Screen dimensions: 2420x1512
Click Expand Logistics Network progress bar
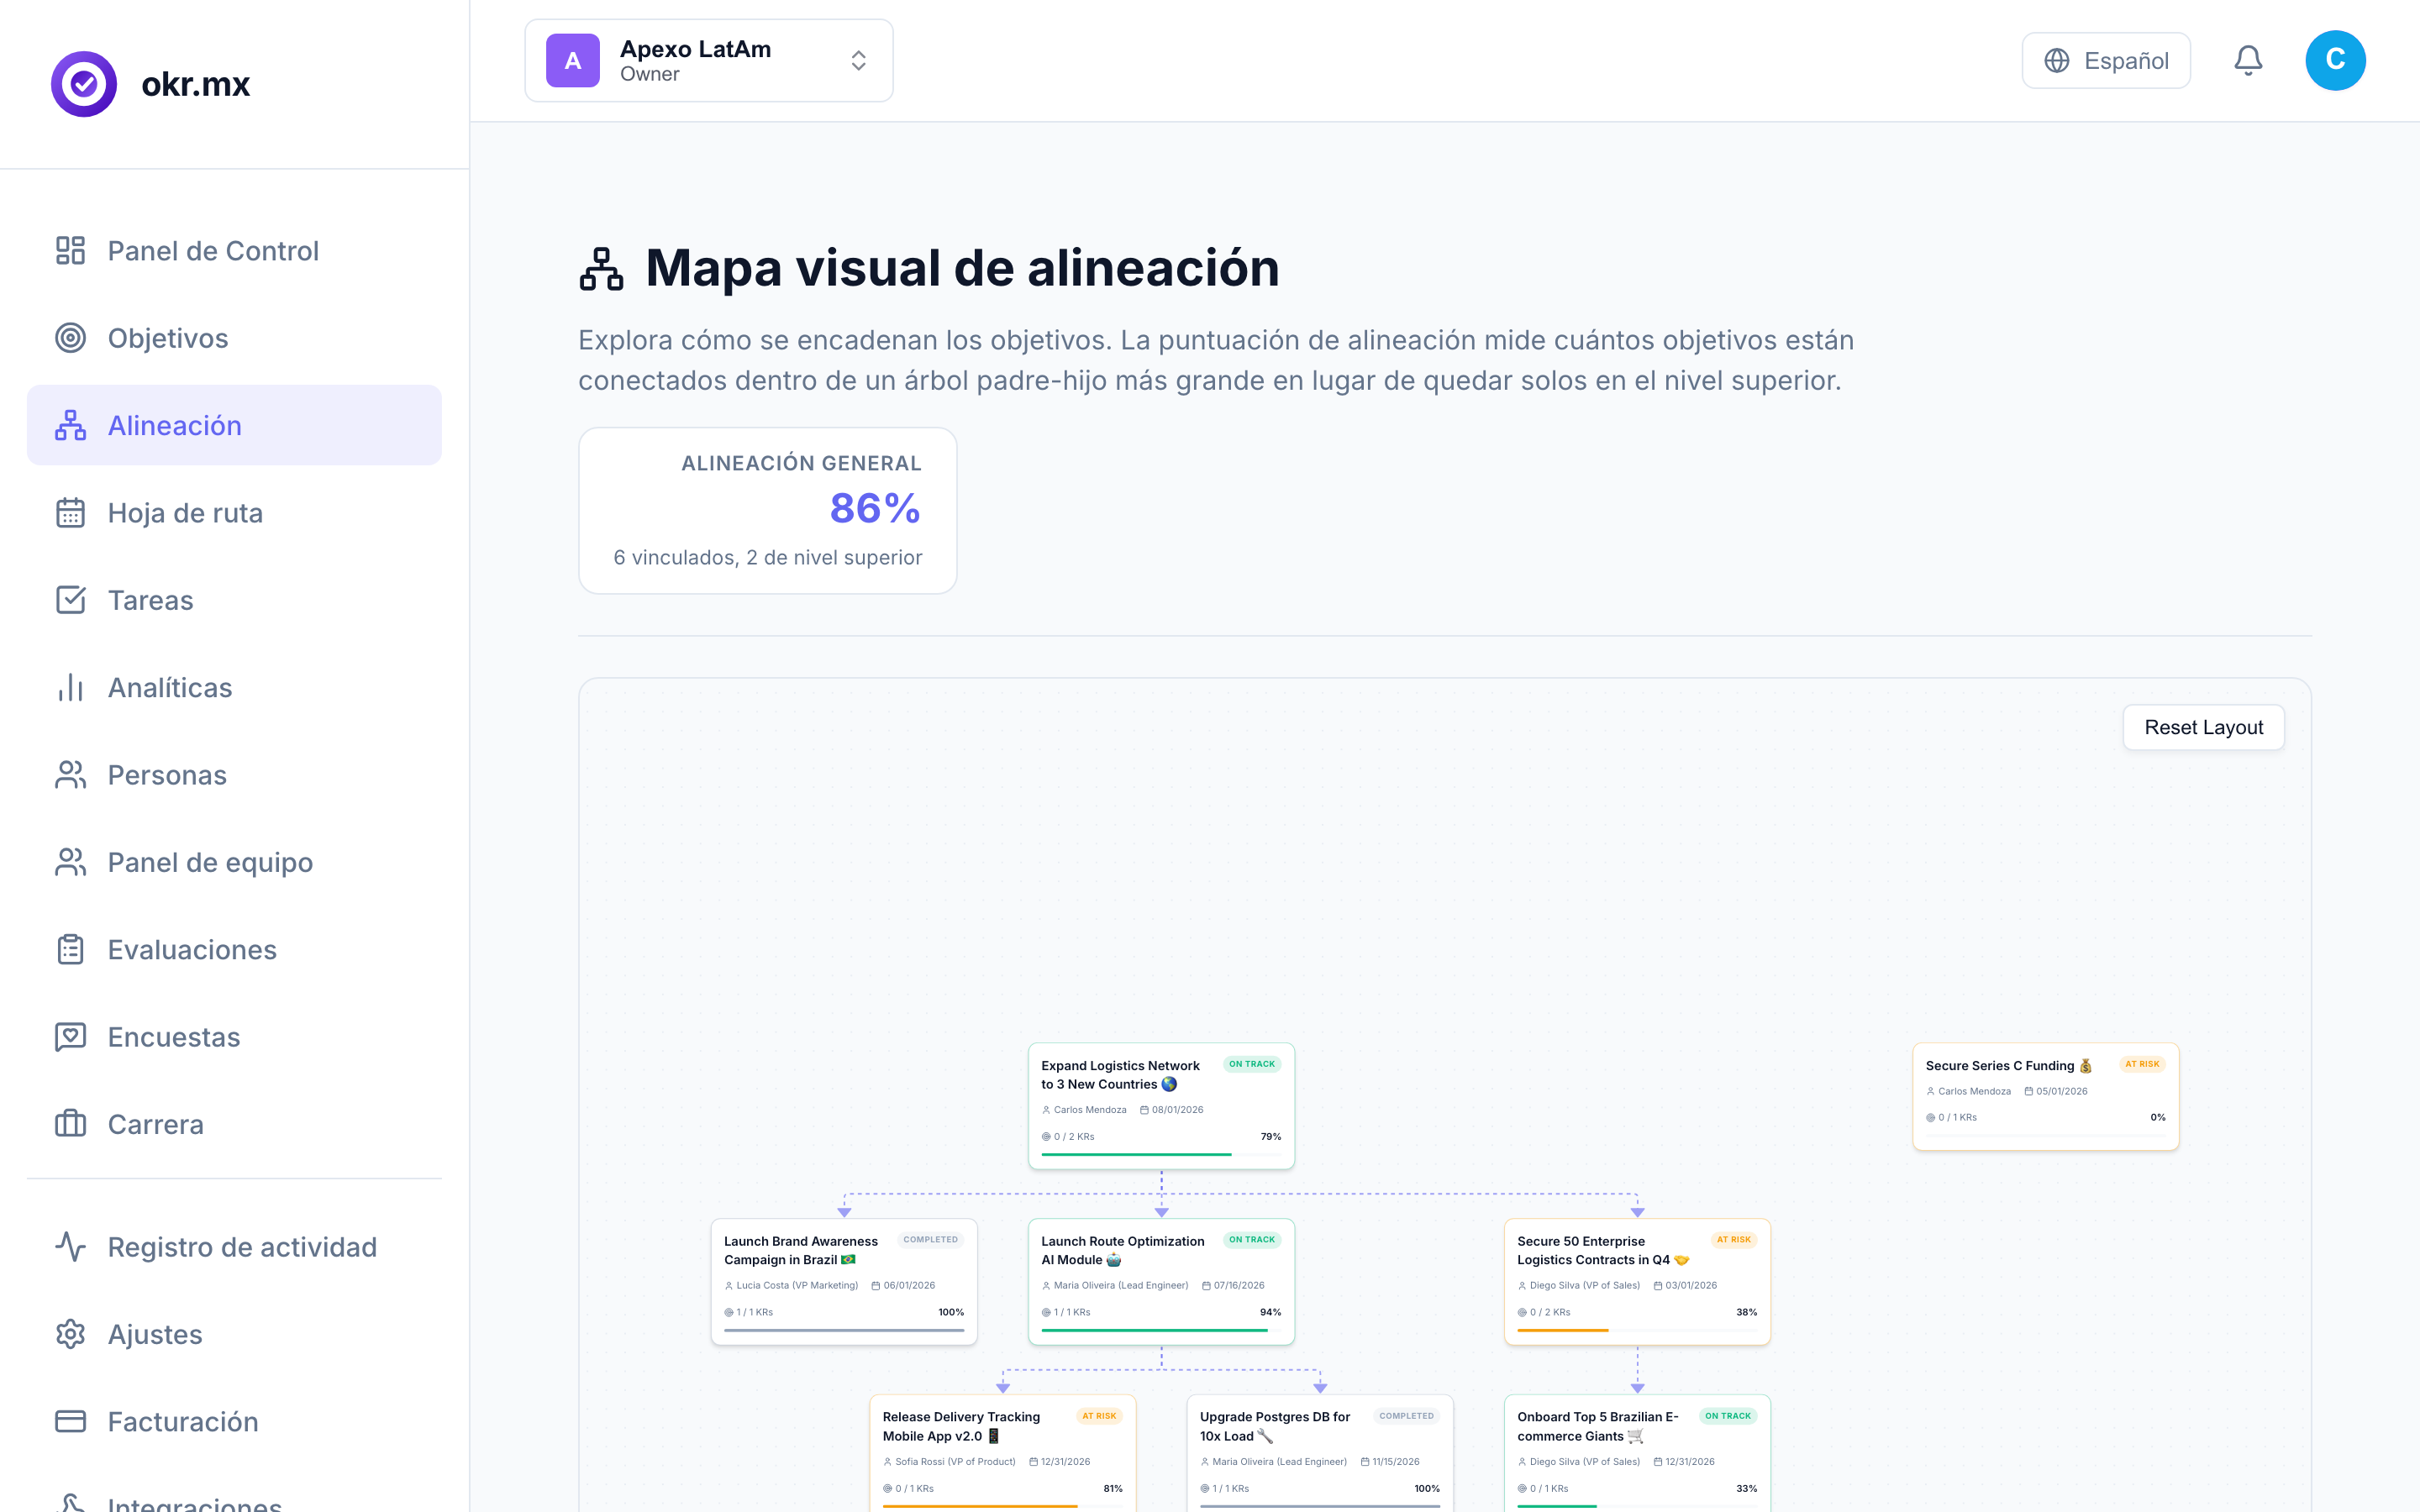tap(1161, 1154)
